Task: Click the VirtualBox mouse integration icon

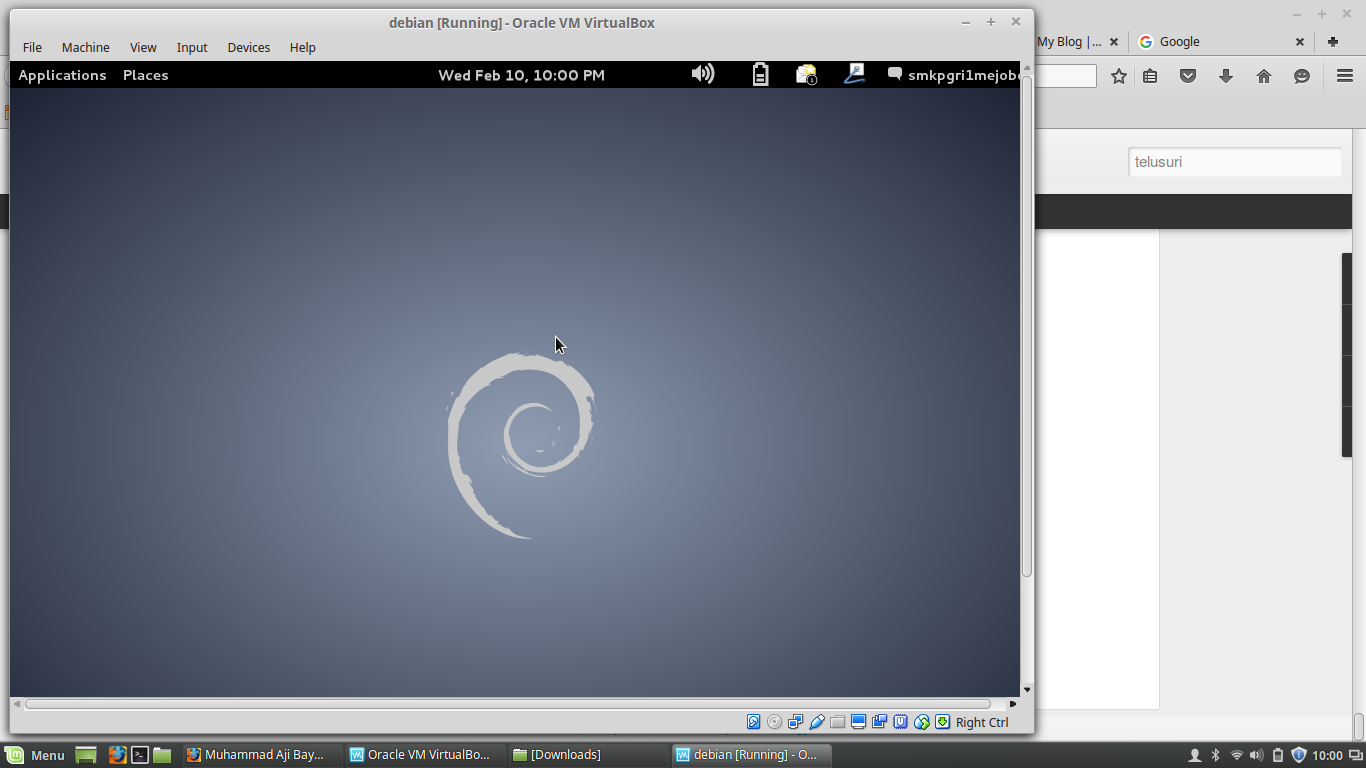Action: click(x=921, y=722)
